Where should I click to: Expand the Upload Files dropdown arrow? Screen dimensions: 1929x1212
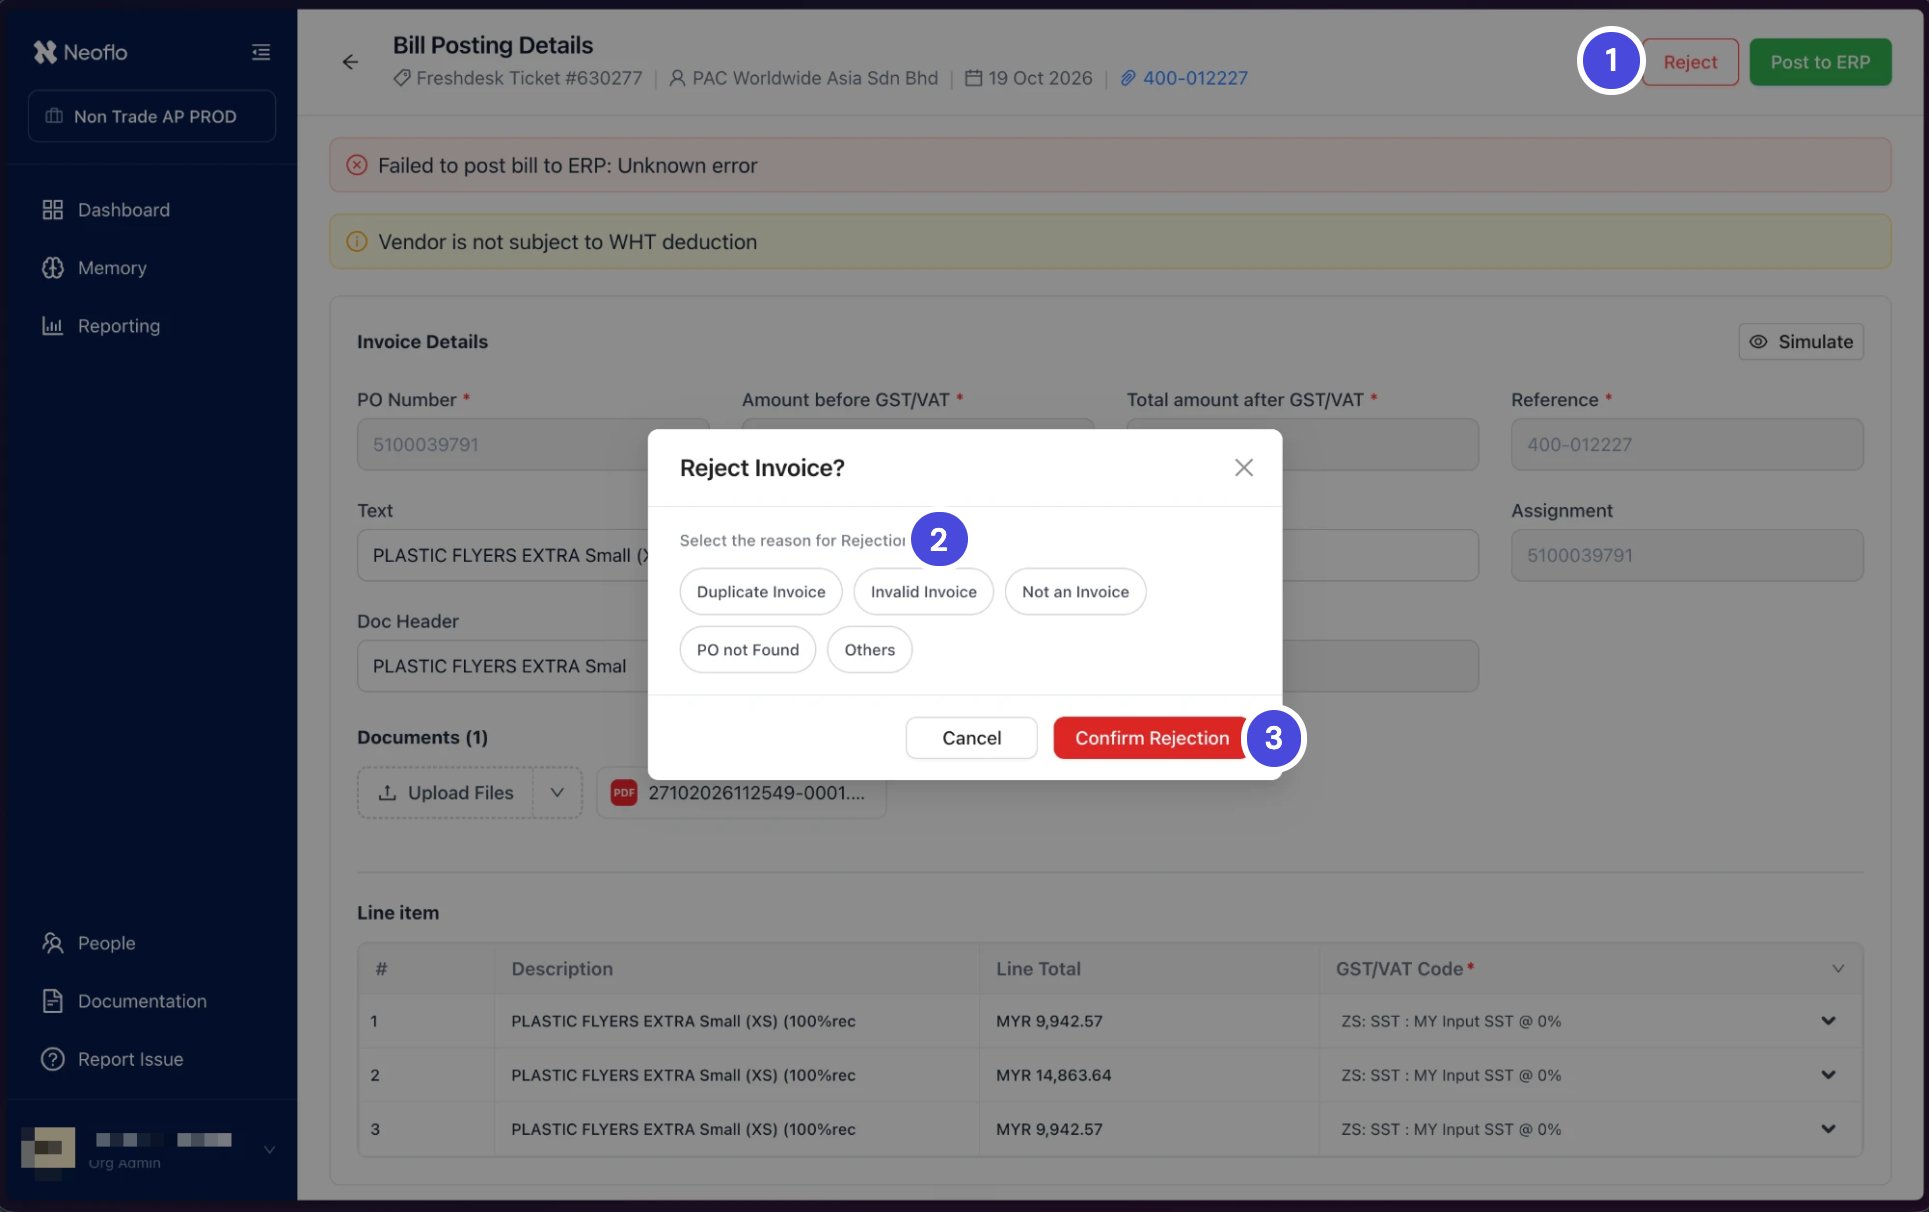(557, 793)
